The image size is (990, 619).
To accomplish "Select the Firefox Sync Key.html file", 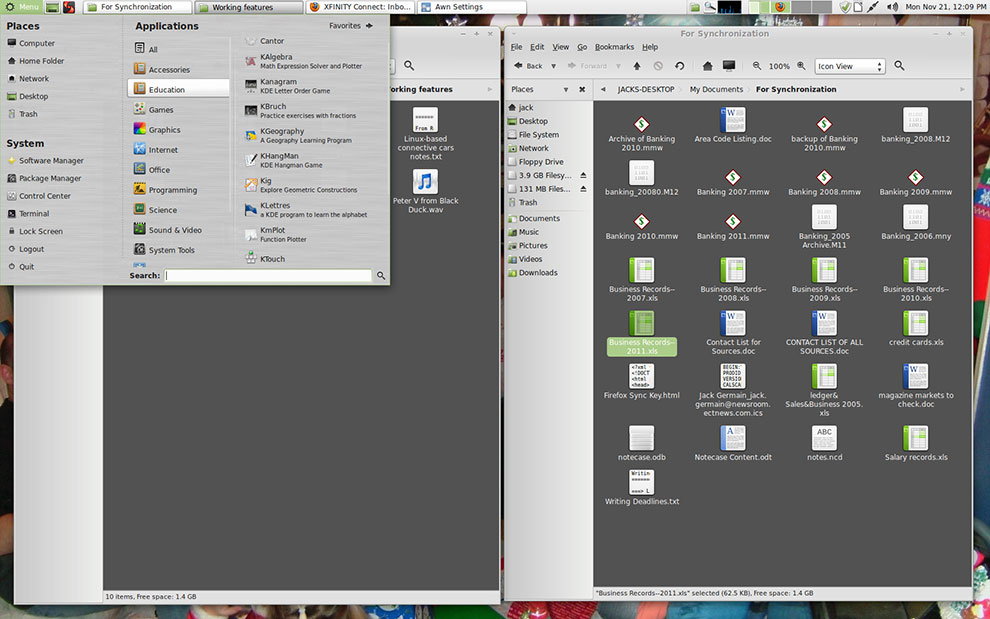I will pyautogui.click(x=641, y=382).
